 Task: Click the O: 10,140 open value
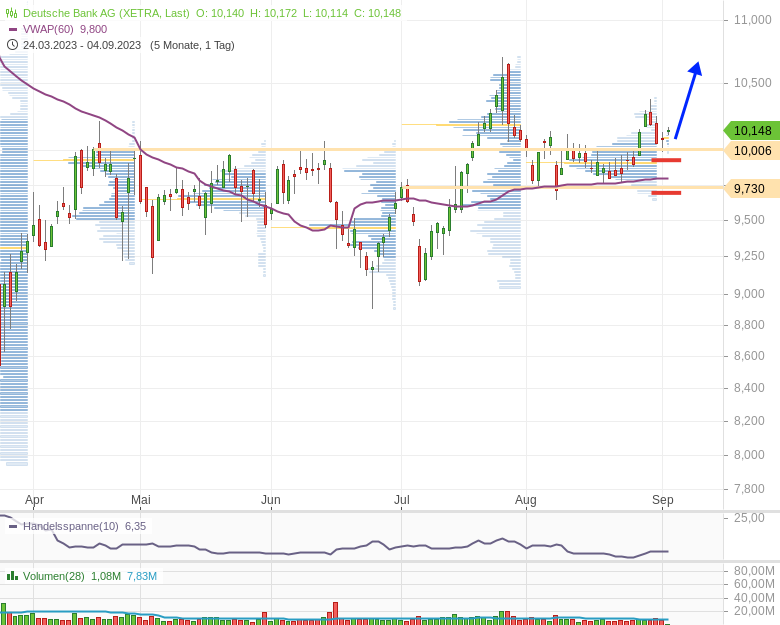[x=220, y=13]
